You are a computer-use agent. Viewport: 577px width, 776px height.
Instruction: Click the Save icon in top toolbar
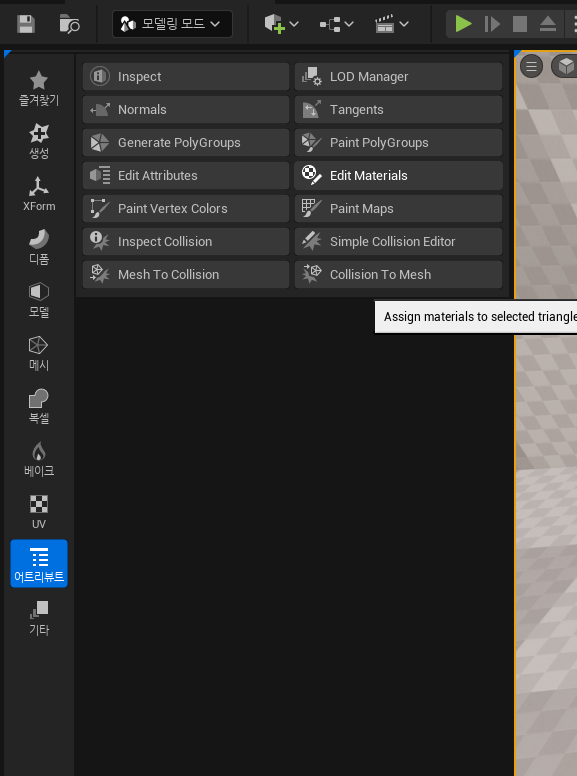[x=26, y=24]
